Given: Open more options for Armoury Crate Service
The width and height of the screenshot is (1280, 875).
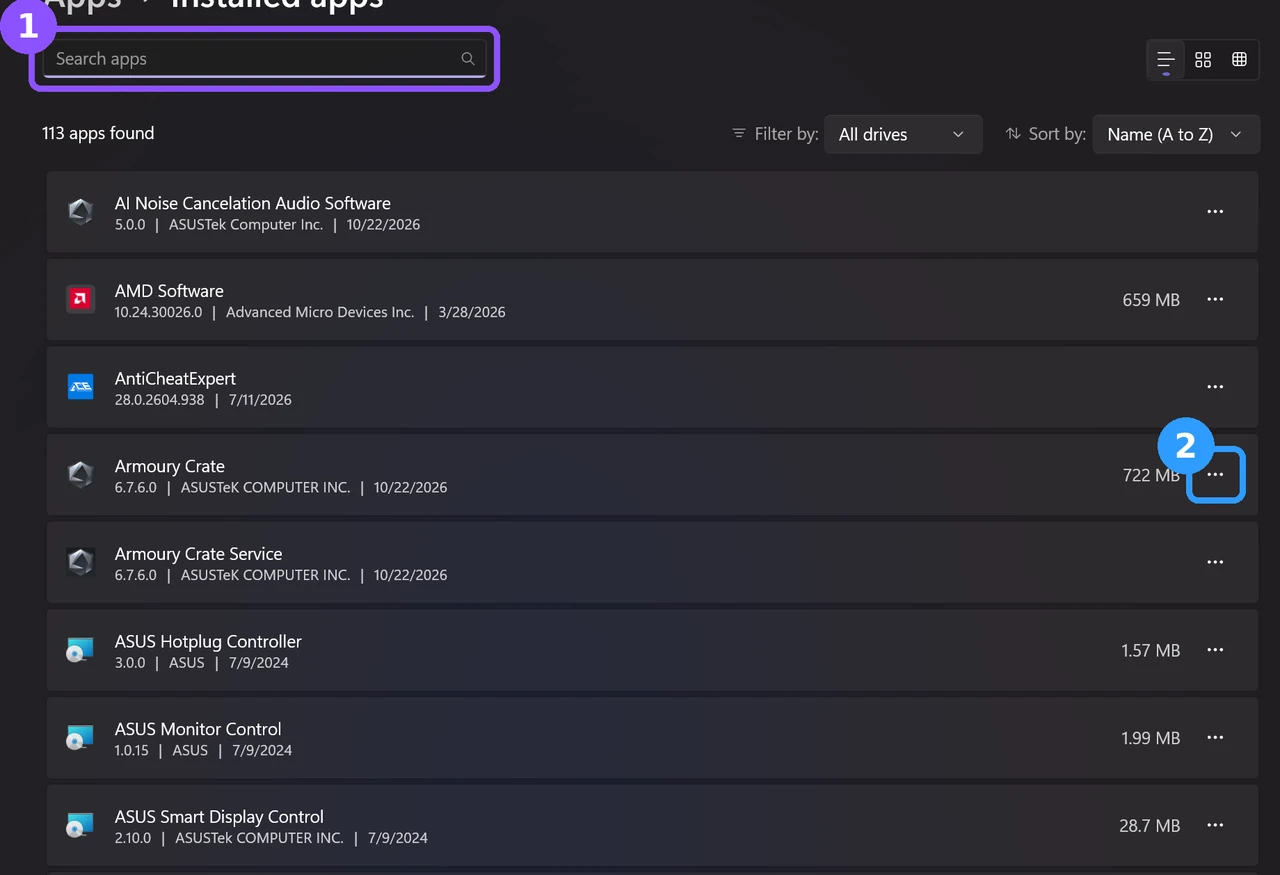Looking at the screenshot, I should [x=1215, y=563].
